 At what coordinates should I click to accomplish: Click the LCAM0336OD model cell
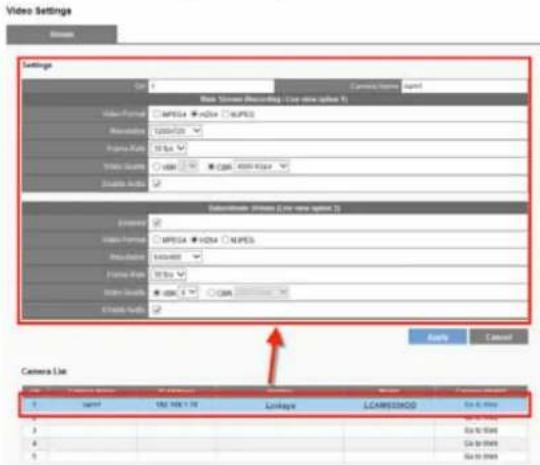point(390,405)
